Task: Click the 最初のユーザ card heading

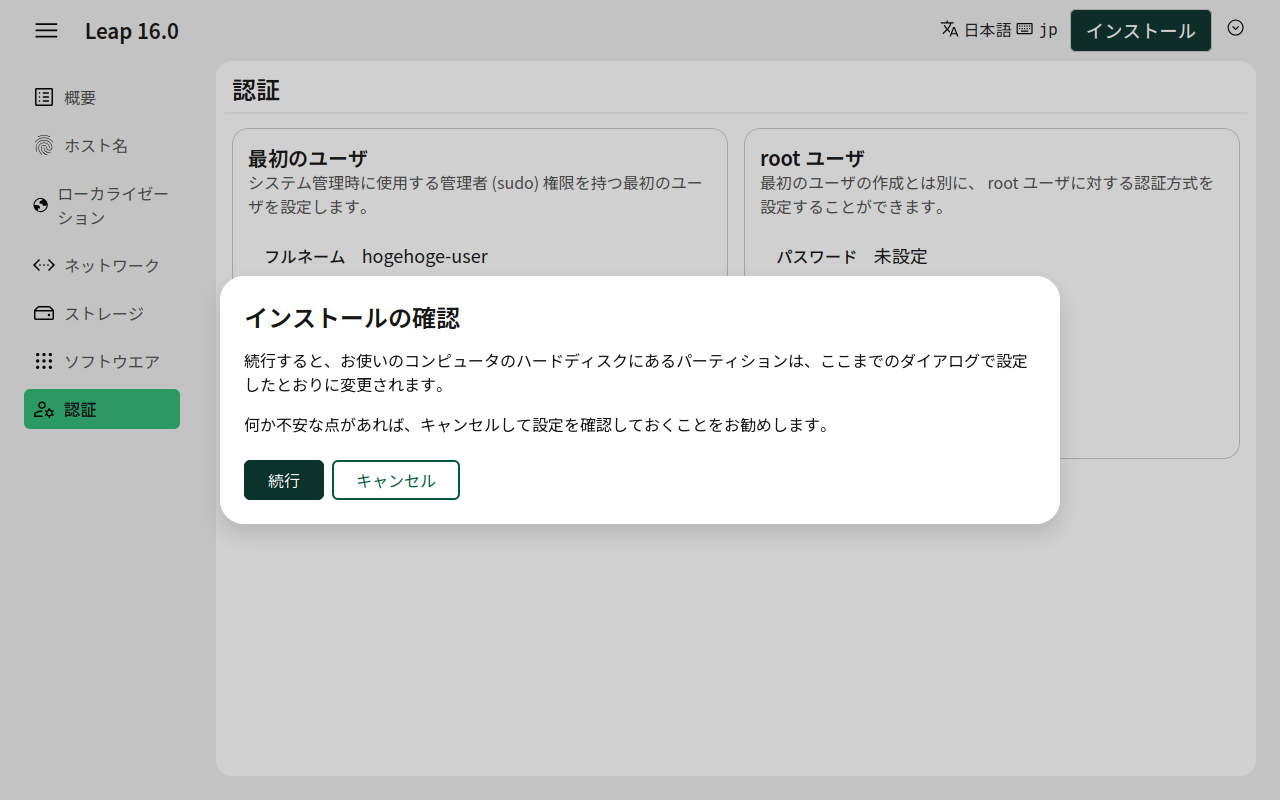Action: 308,158
